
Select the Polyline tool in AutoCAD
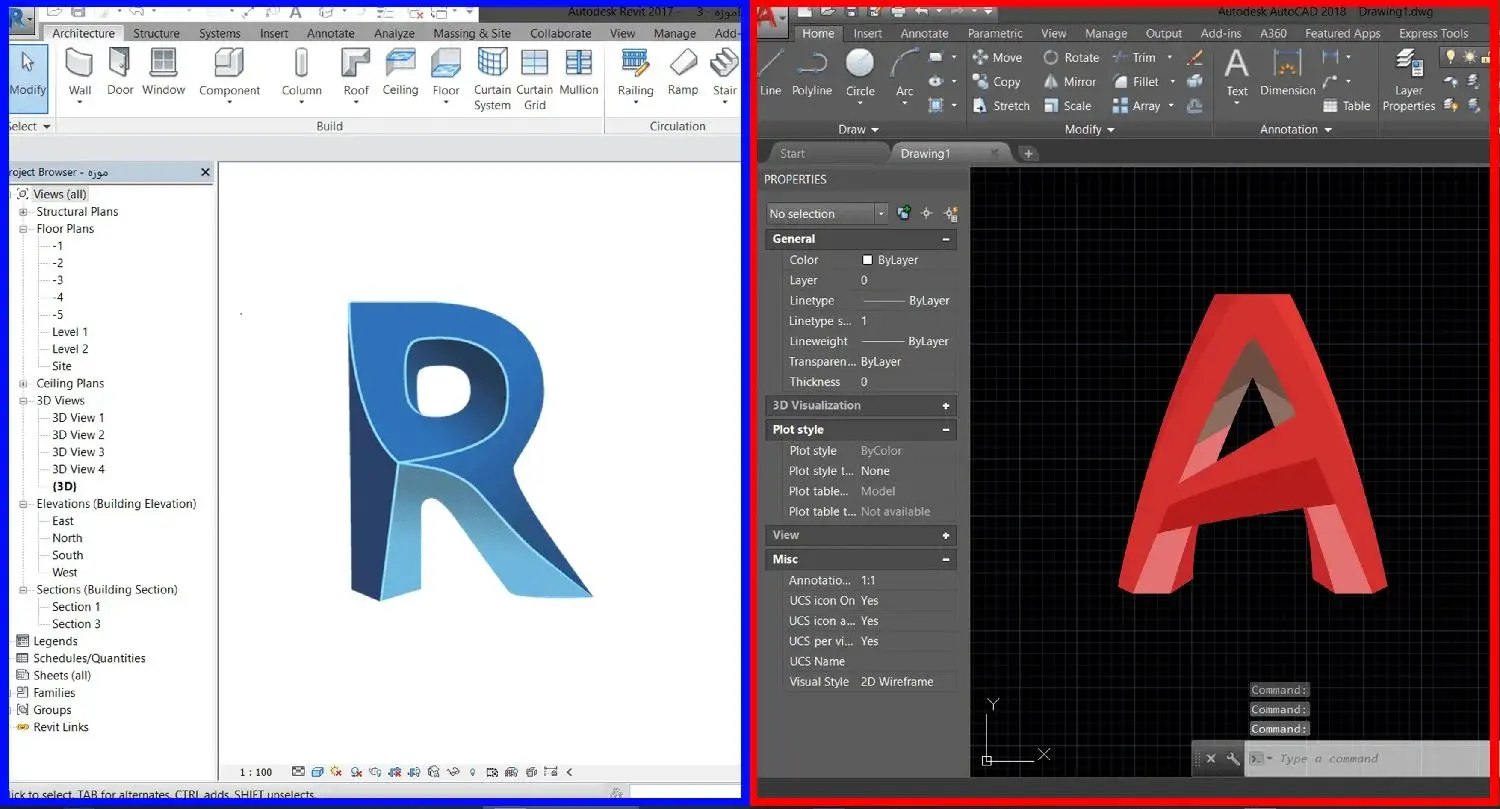pos(812,72)
